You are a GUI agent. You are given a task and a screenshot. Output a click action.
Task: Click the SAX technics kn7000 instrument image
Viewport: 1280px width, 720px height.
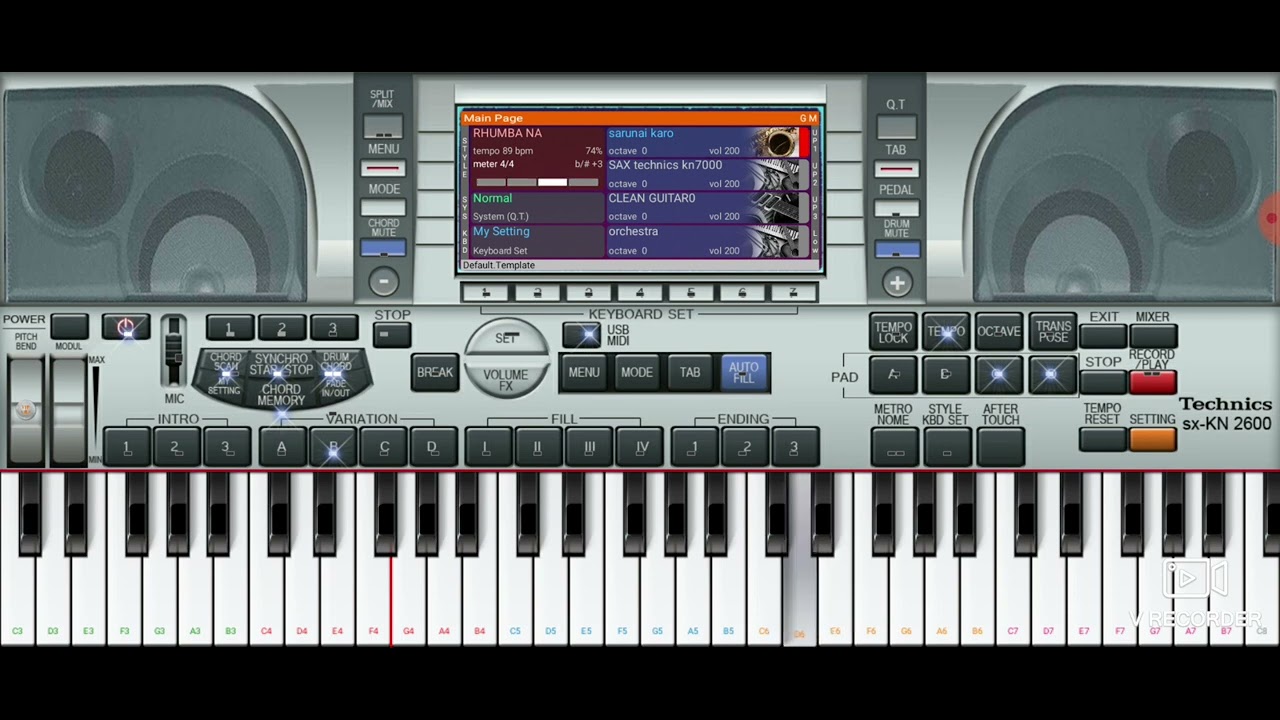click(778, 175)
